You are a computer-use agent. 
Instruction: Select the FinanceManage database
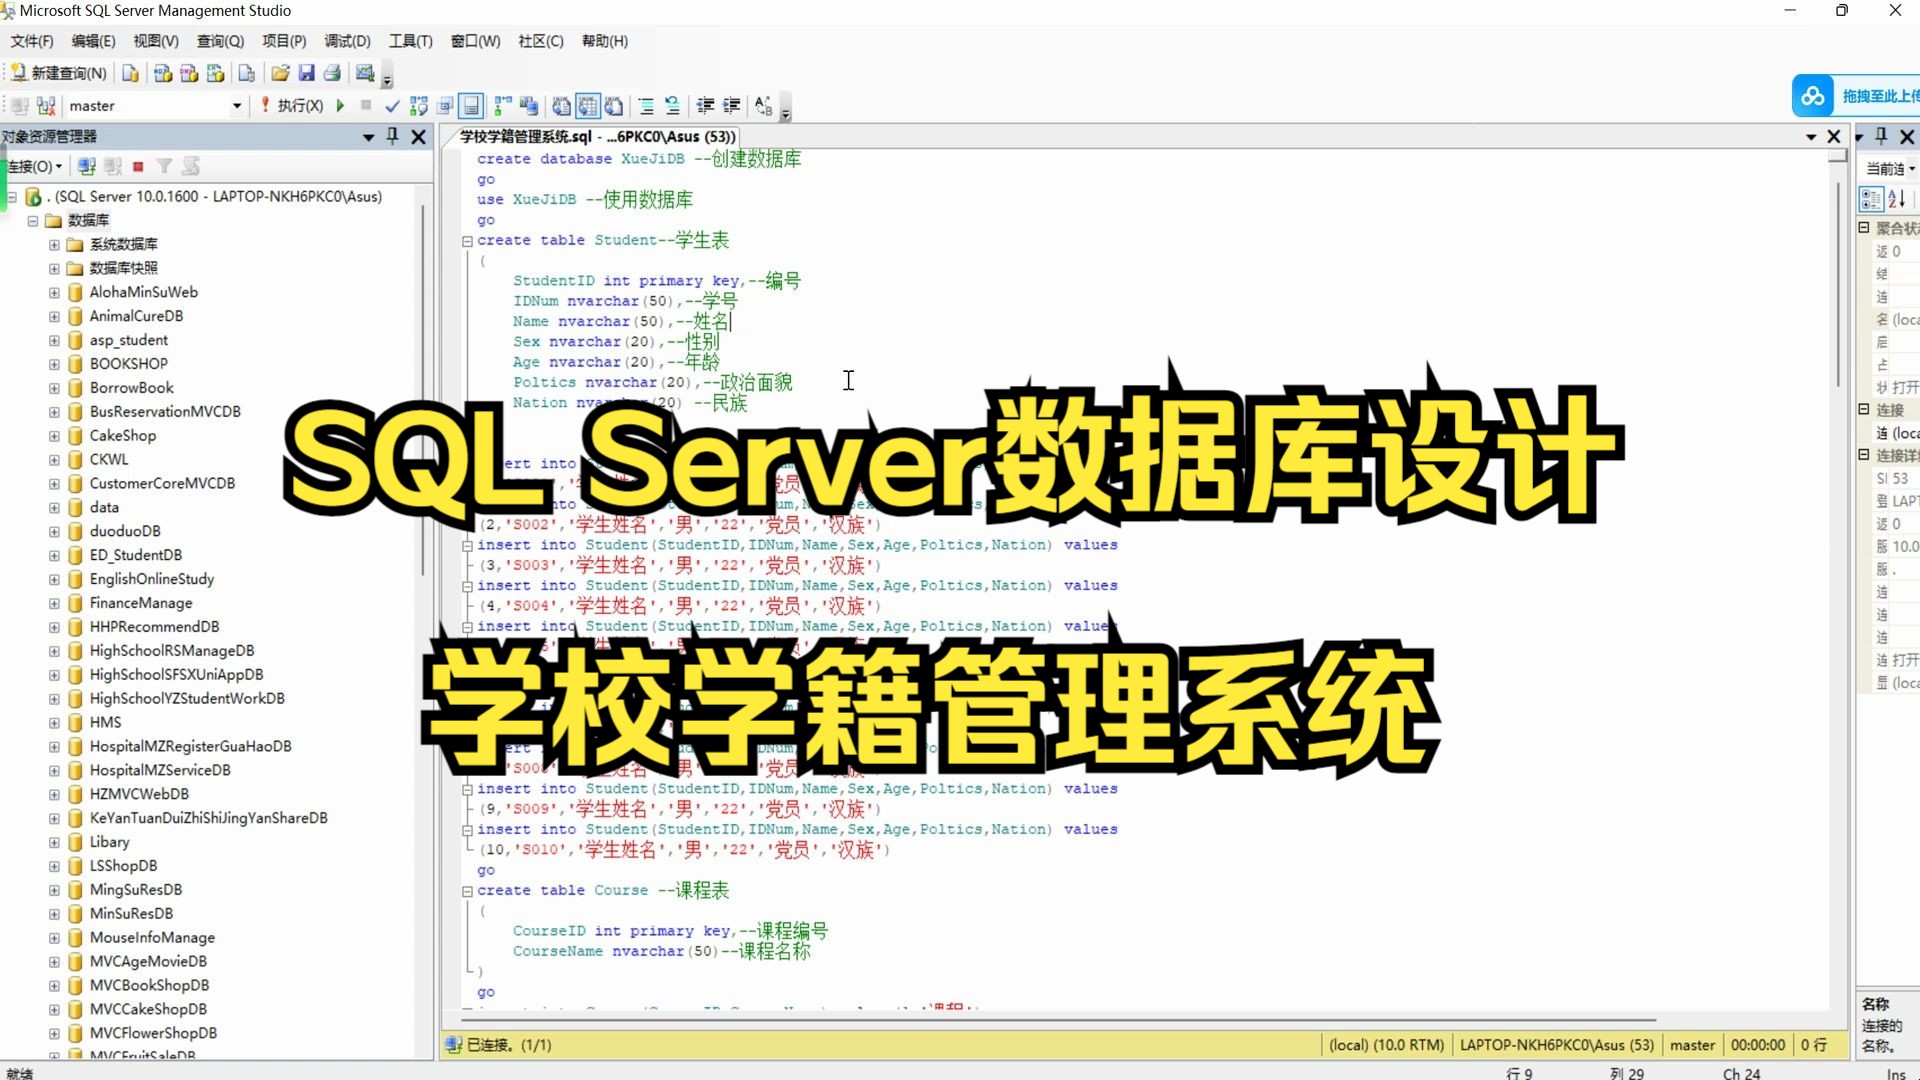tap(141, 603)
